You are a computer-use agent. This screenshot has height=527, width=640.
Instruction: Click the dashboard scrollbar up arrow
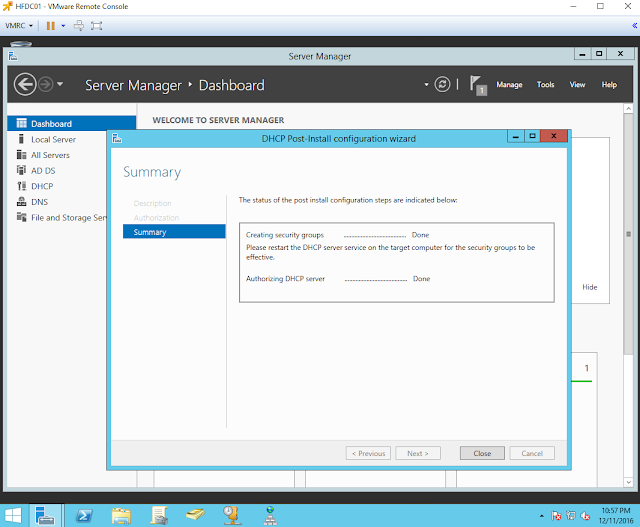pos(628,109)
